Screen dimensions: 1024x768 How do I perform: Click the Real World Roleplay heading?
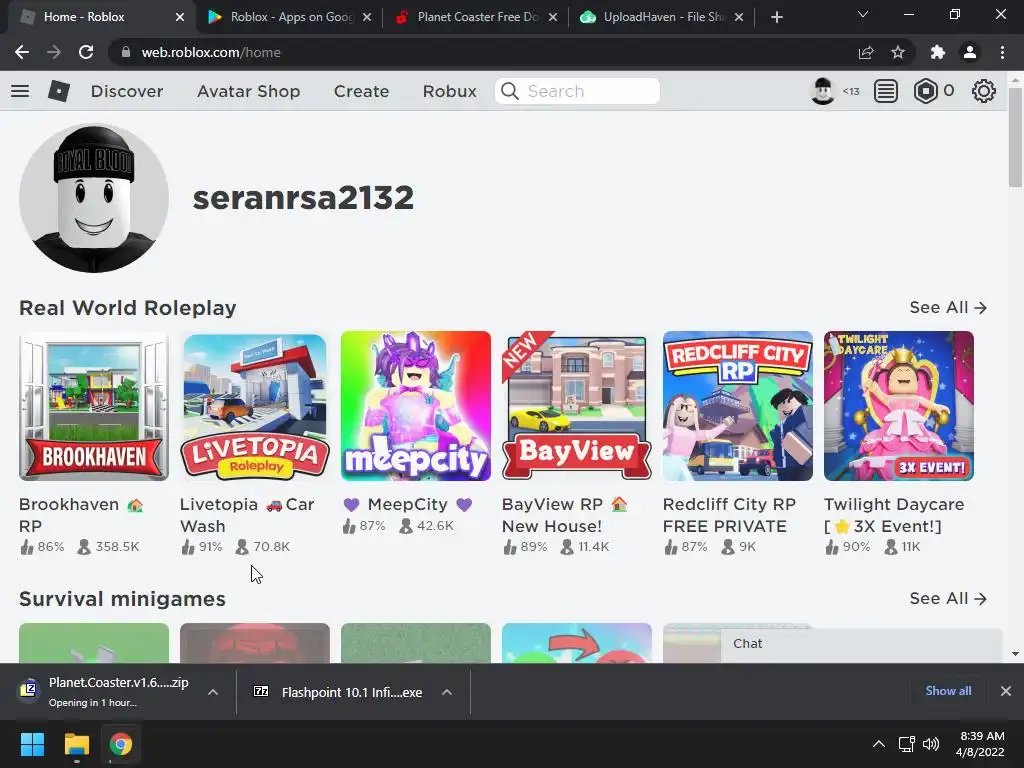click(127, 308)
